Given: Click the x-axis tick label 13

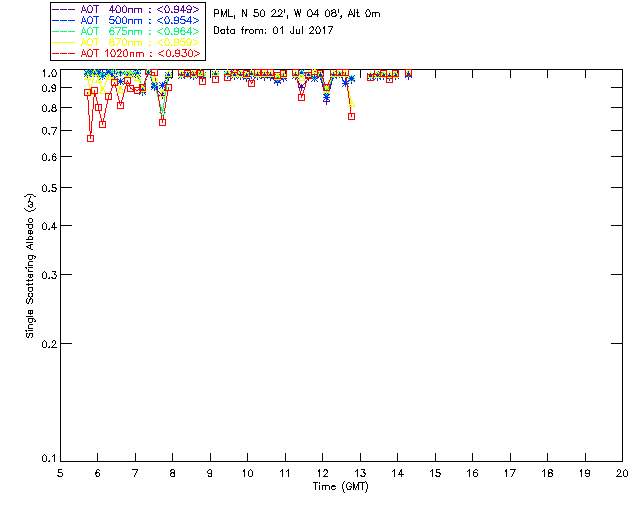Looking at the screenshot, I should tap(360, 473).
